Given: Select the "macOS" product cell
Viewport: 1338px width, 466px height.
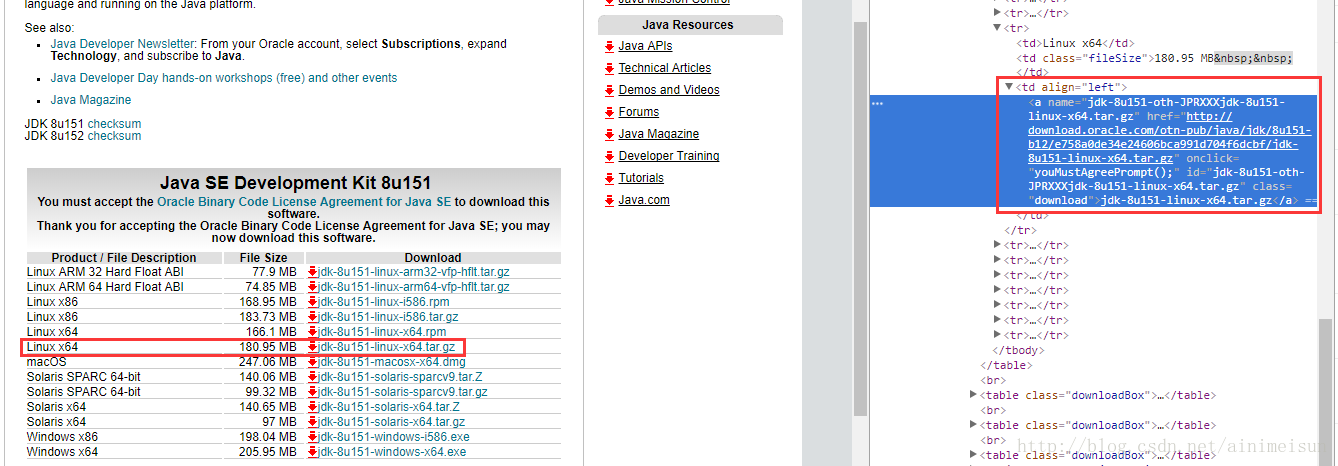Looking at the screenshot, I should [47, 362].
